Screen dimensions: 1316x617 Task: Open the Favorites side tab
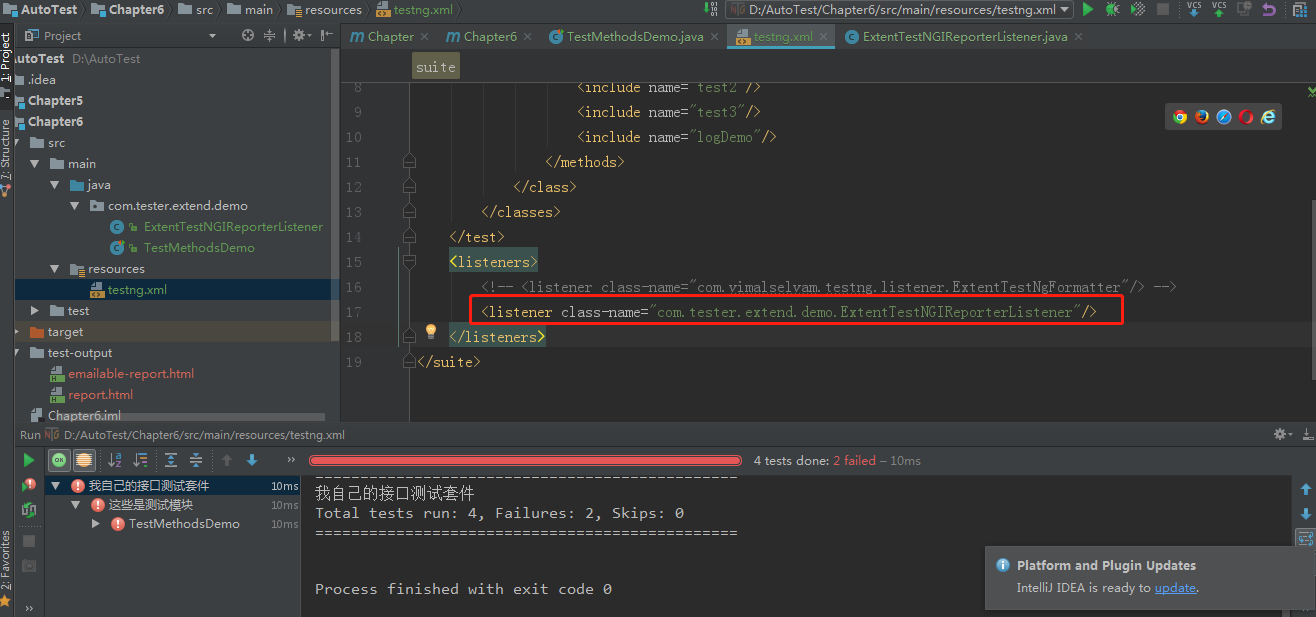tap(6, 570)
